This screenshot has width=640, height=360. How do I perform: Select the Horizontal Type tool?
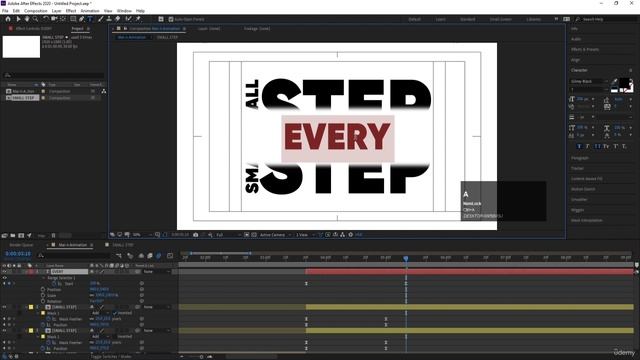tap(90, 19)
